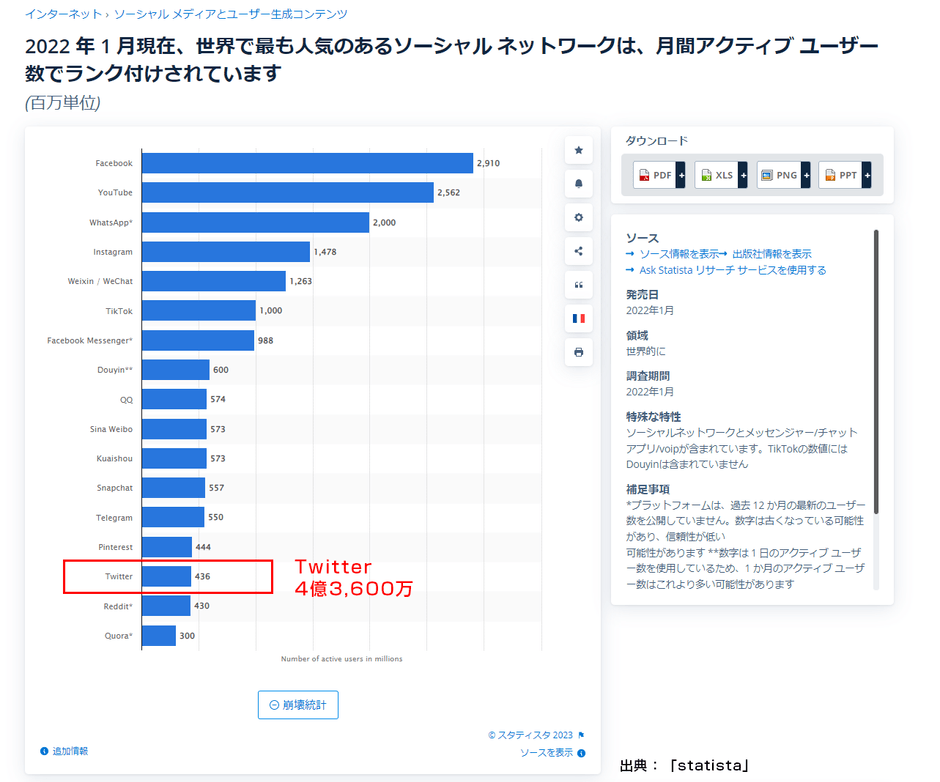Open chart settings gear icon

point(578,217)
